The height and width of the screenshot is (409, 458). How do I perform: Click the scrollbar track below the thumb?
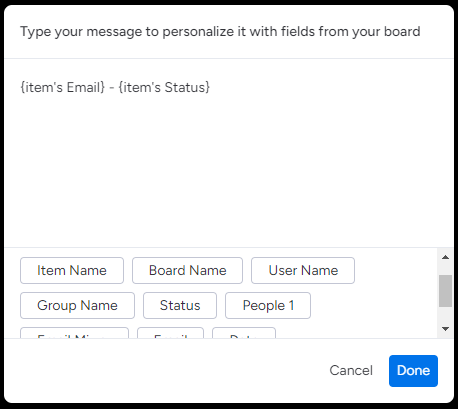(x=445, y=315)
